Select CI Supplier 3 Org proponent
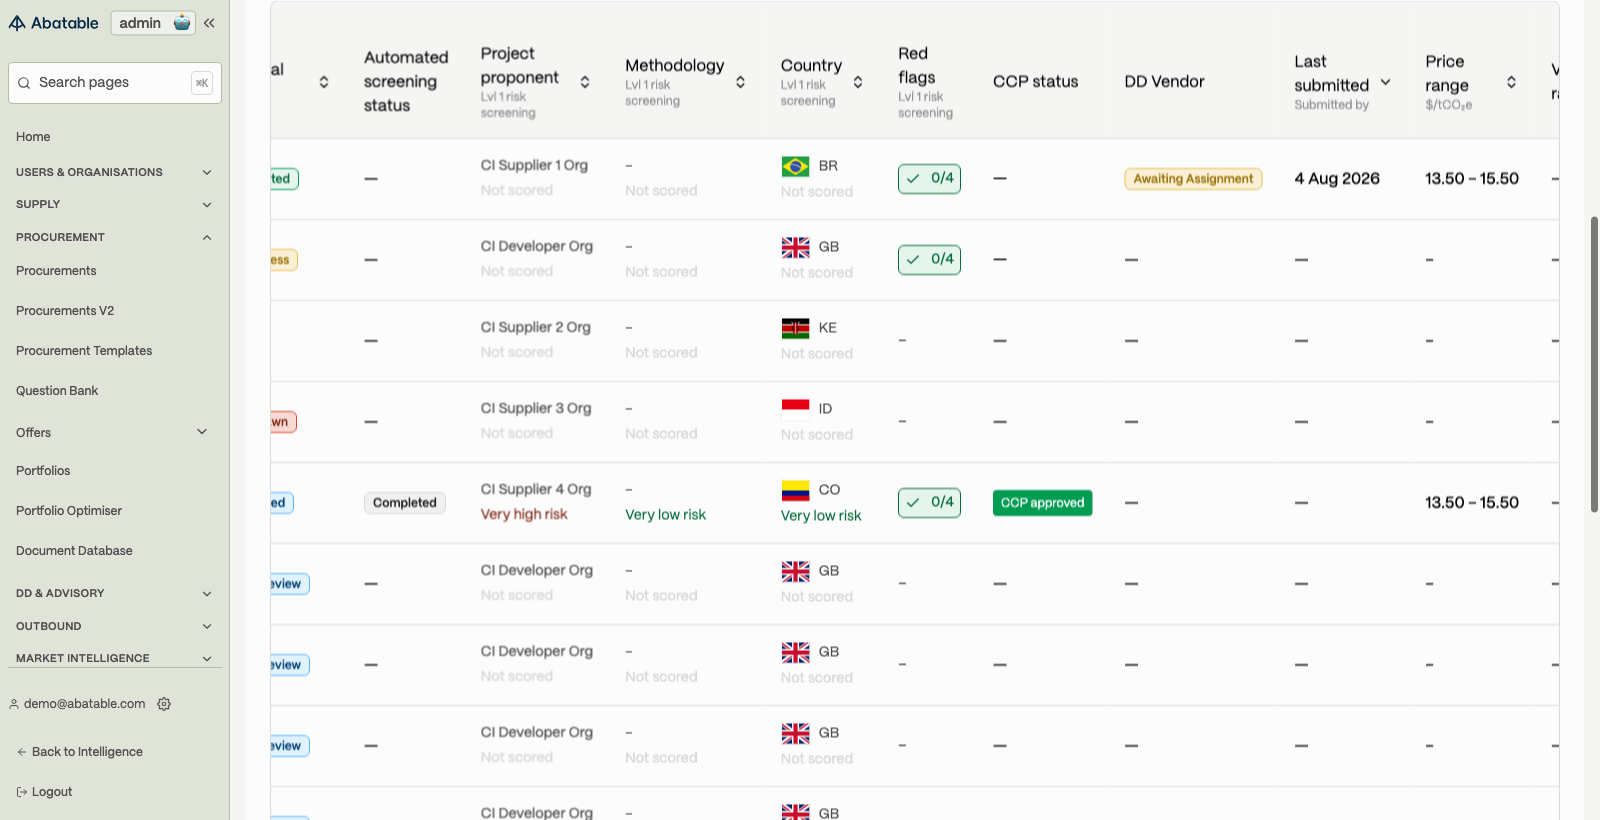 (x=536, y=409)
